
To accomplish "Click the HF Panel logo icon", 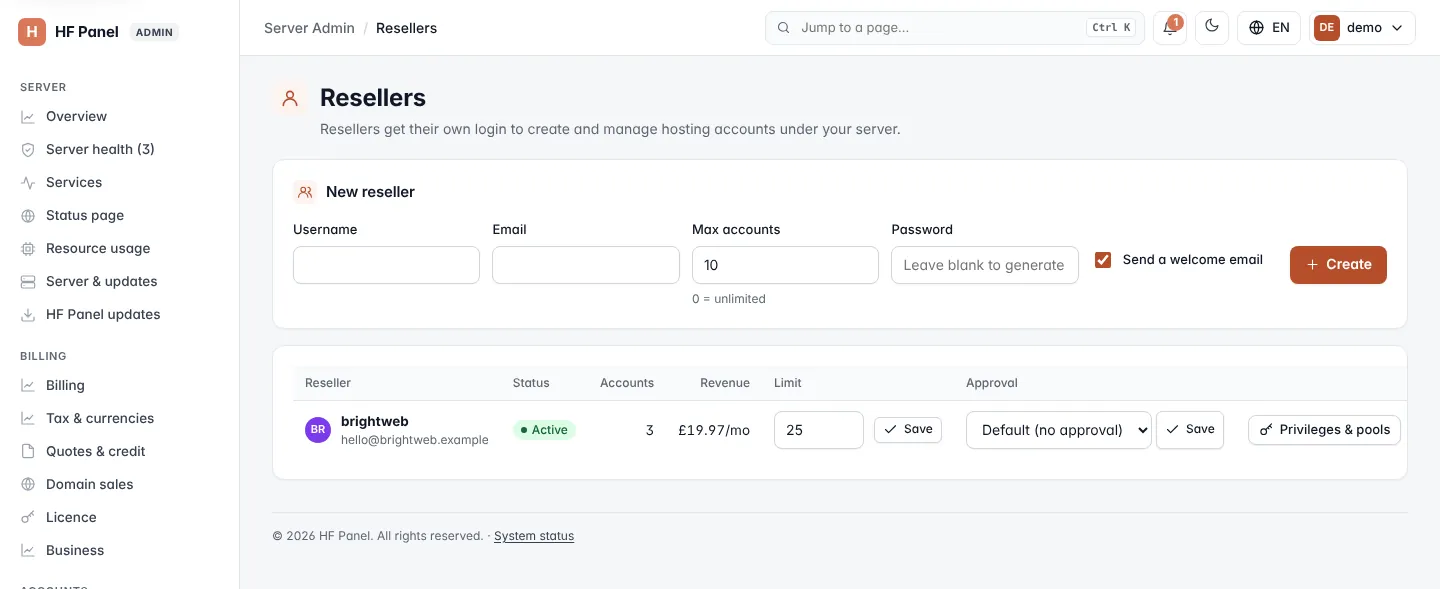I will (x=32, y=31).
